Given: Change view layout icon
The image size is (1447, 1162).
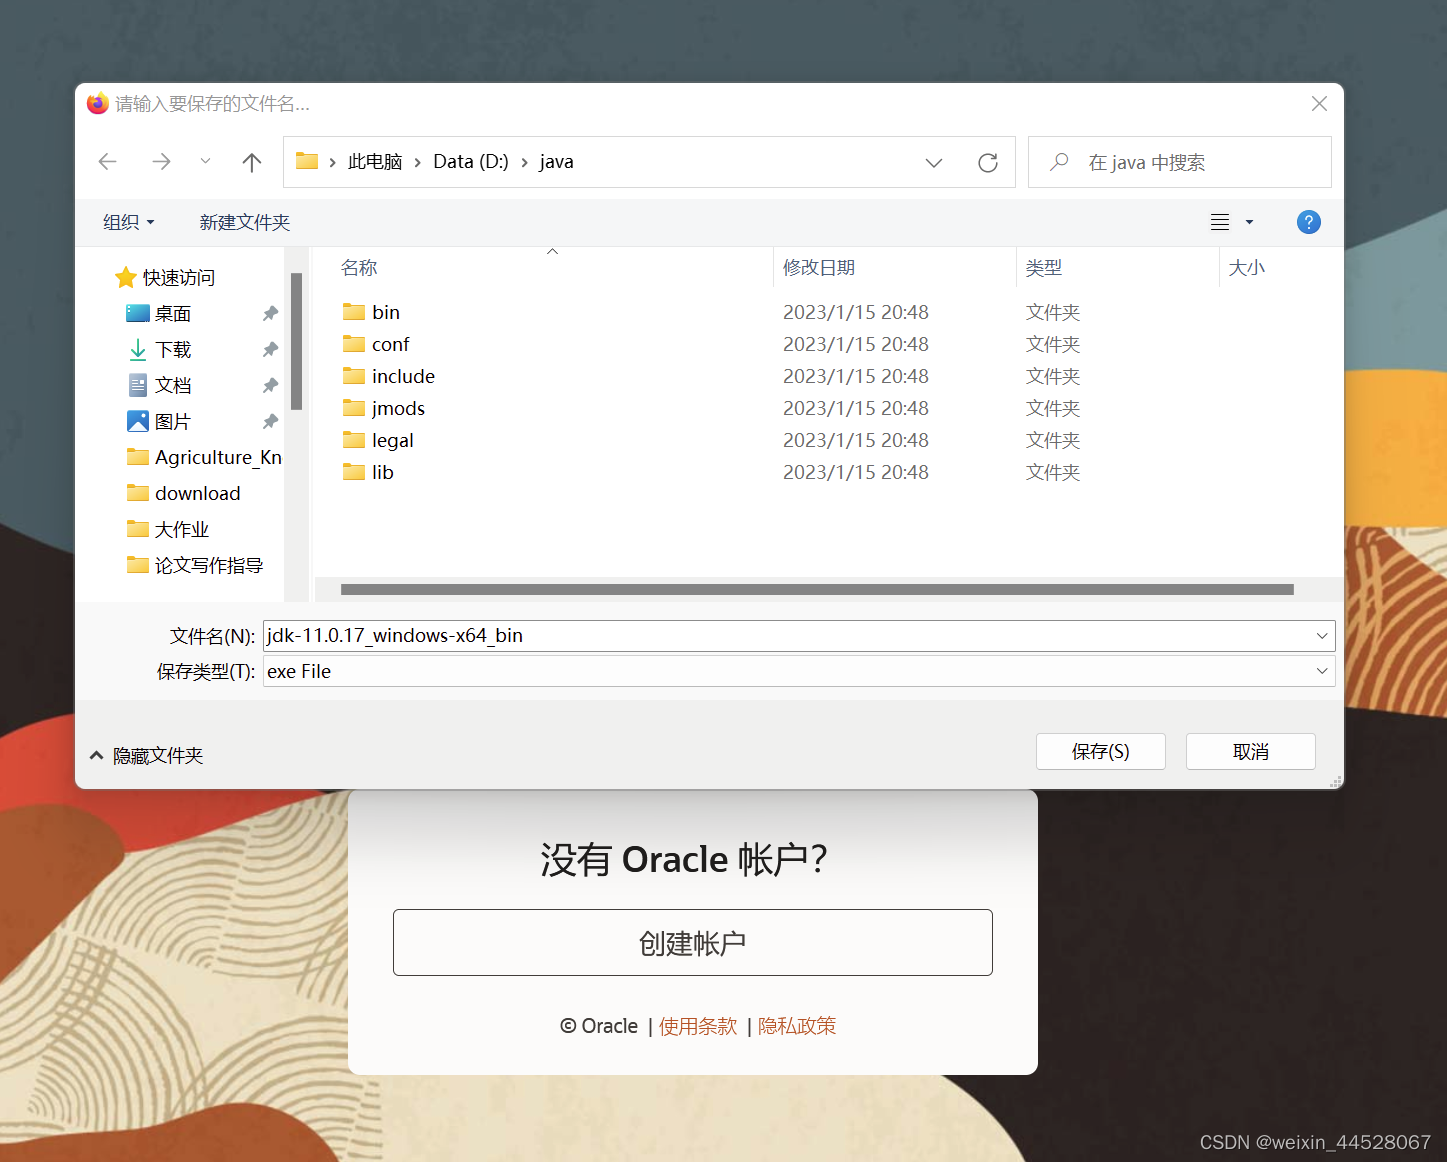Looking at the screenshot, I should pos(1220,222).
